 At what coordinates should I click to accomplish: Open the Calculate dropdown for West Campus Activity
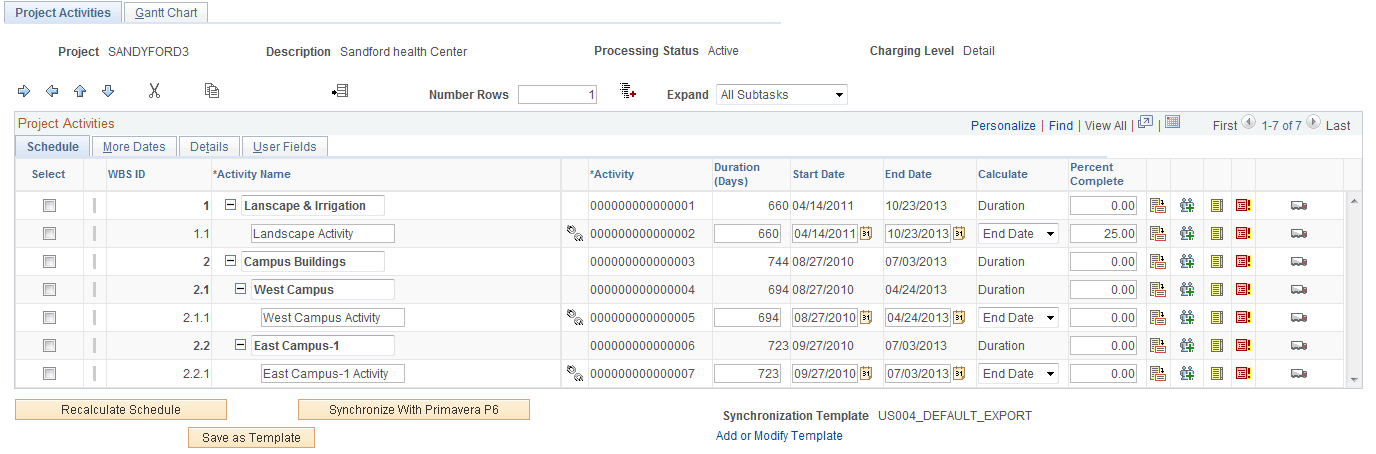click(1018, 317)
